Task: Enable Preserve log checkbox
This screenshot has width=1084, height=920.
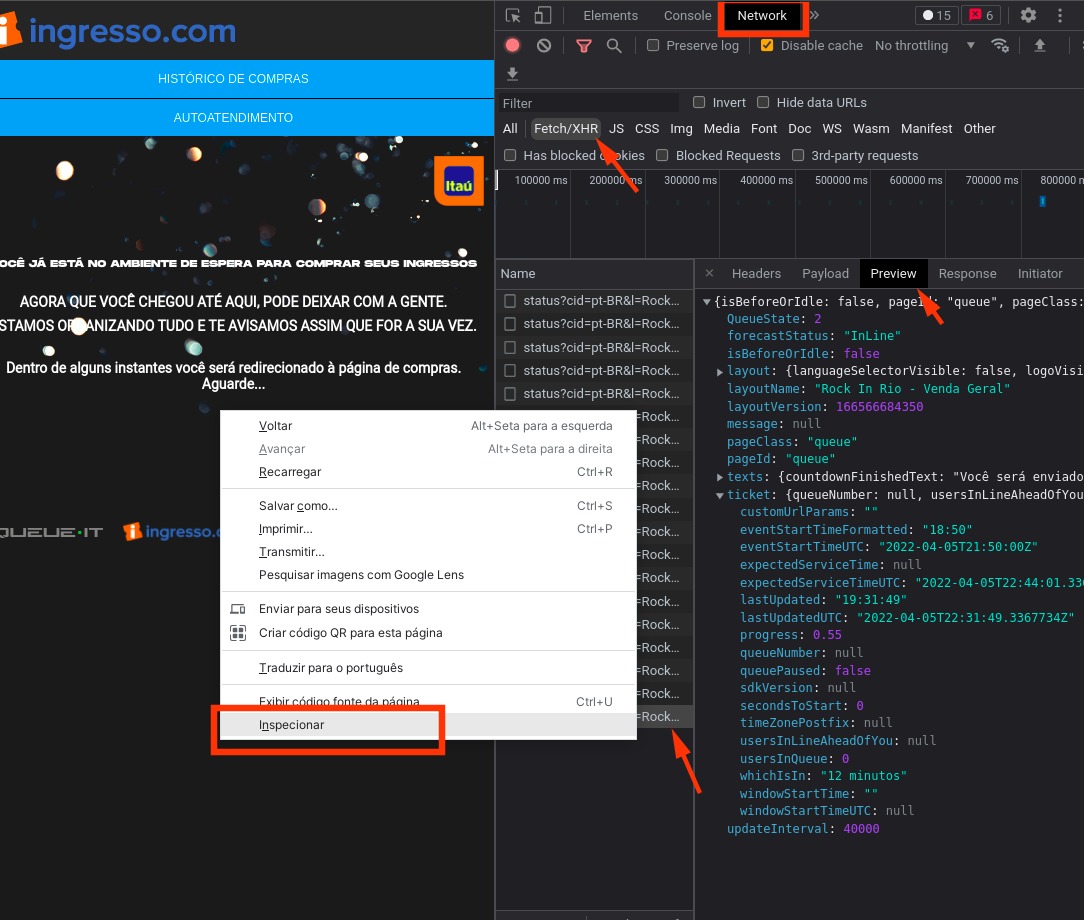Action: 653,46
